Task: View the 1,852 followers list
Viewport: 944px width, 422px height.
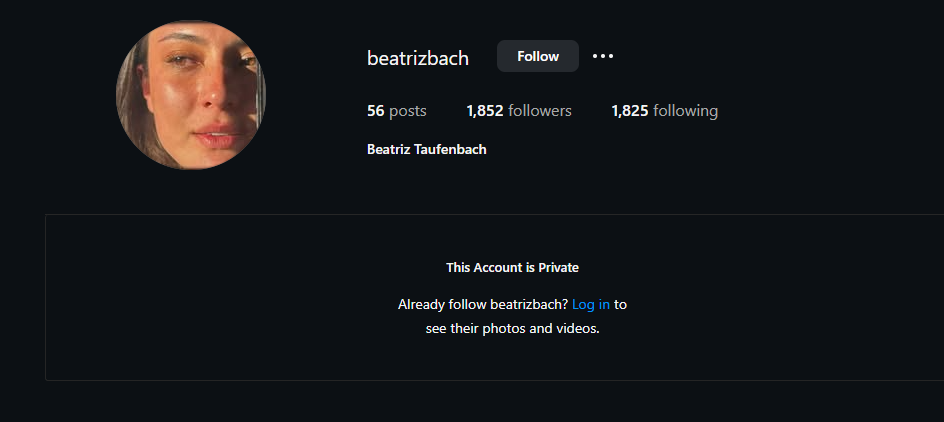Action: click(x=519, y=111)
